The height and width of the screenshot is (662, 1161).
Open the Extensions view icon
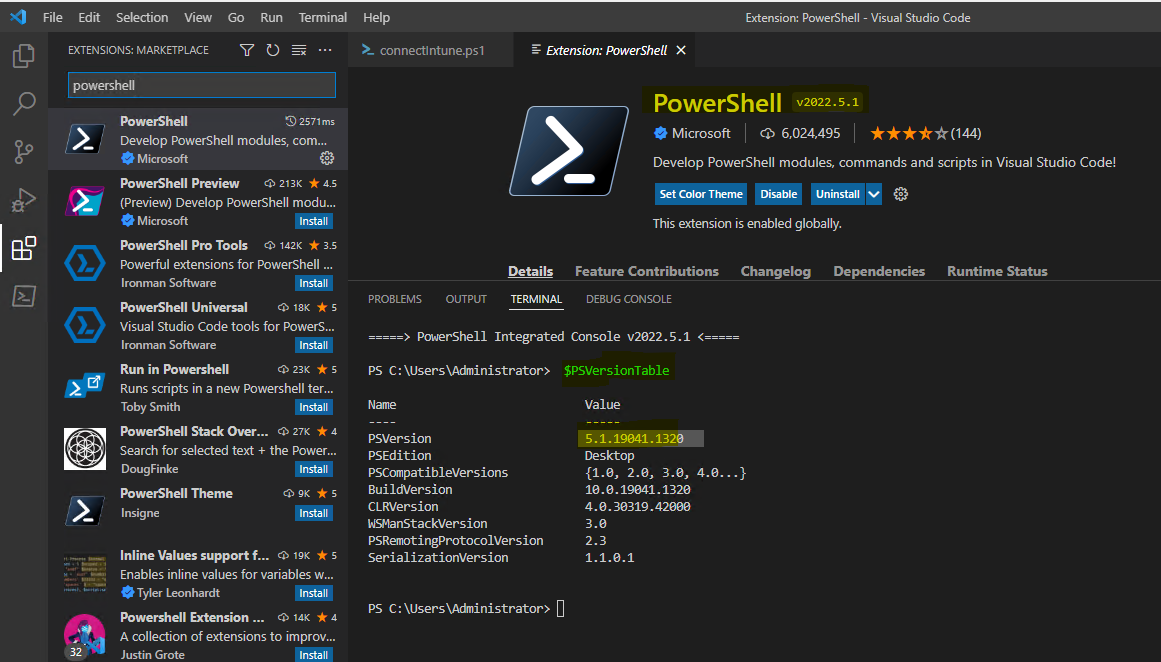[24, 248]
